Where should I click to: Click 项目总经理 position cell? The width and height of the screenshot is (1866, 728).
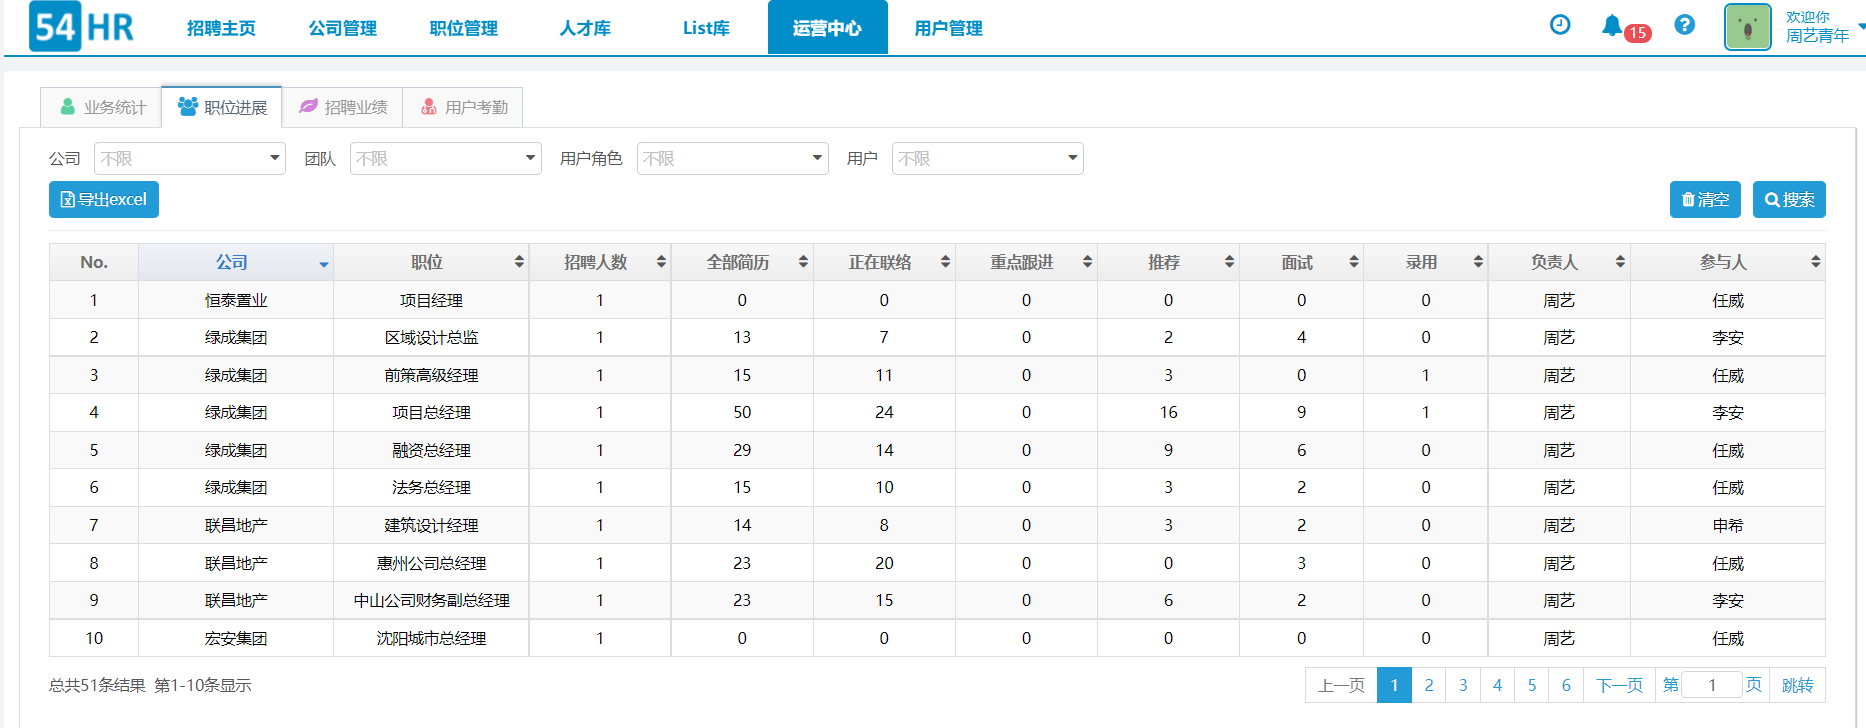(431, 412)
